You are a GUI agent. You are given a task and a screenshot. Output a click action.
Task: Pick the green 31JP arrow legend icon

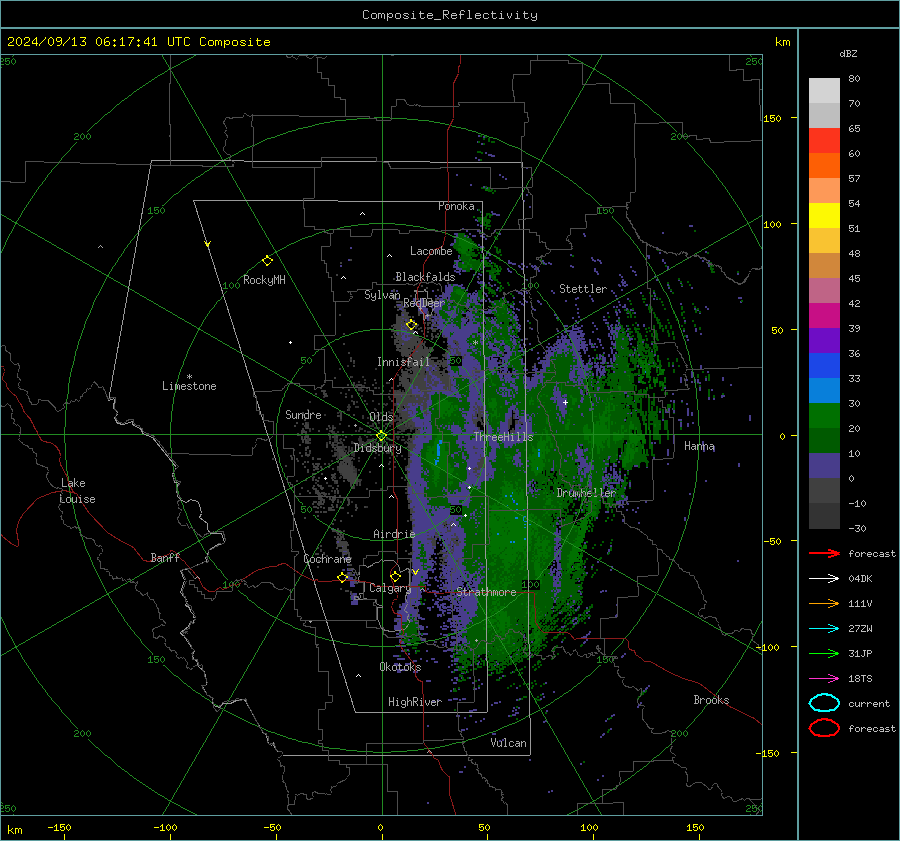[x=824, y=653]
